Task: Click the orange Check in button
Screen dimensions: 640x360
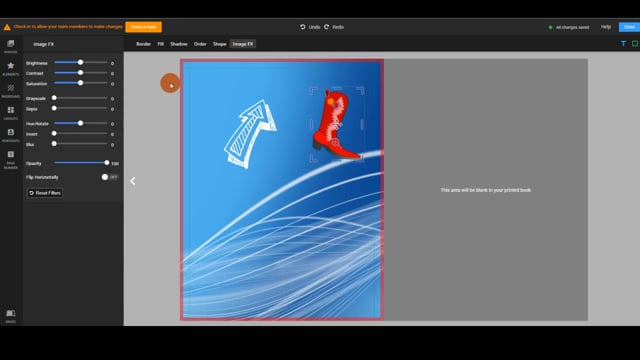Action: pyautogui.click(x=143, y=27)
